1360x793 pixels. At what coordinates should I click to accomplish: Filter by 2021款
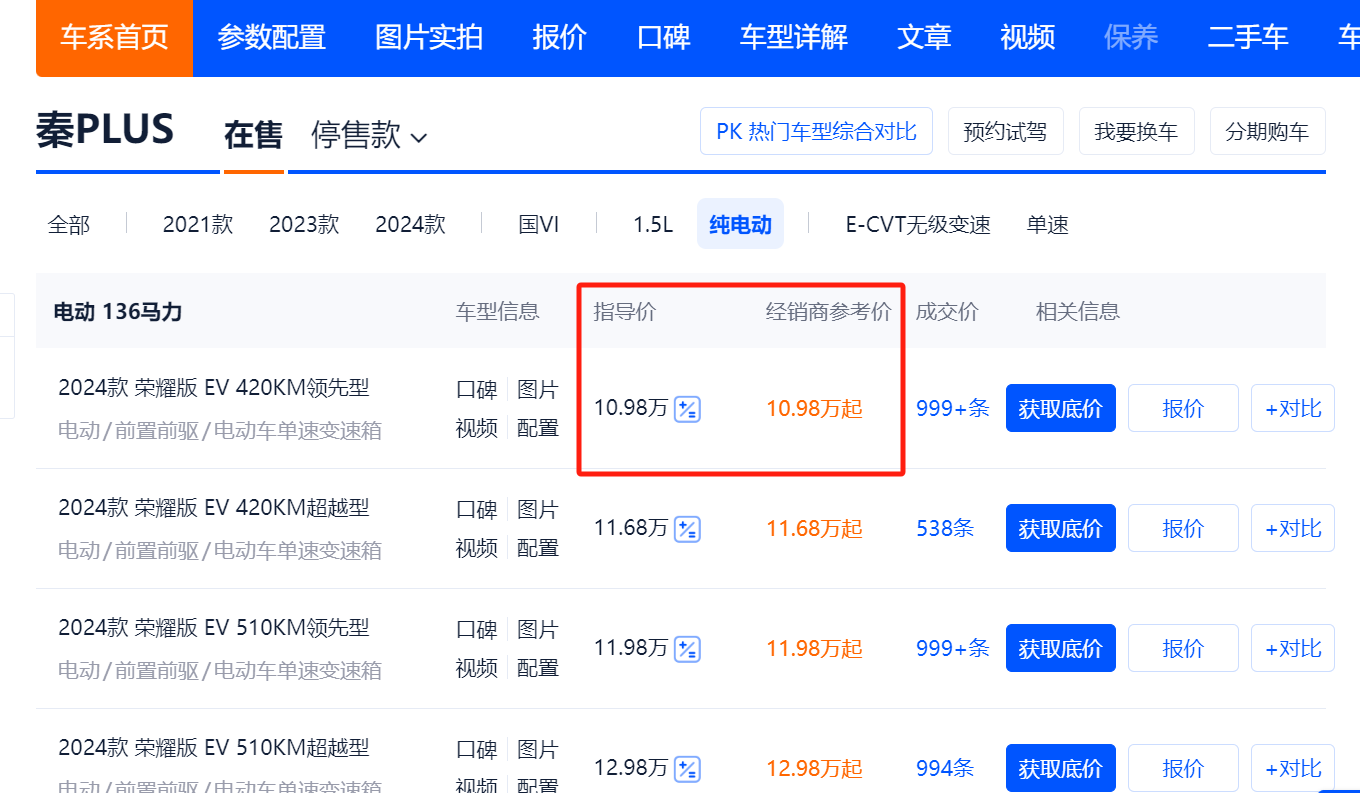198,224
